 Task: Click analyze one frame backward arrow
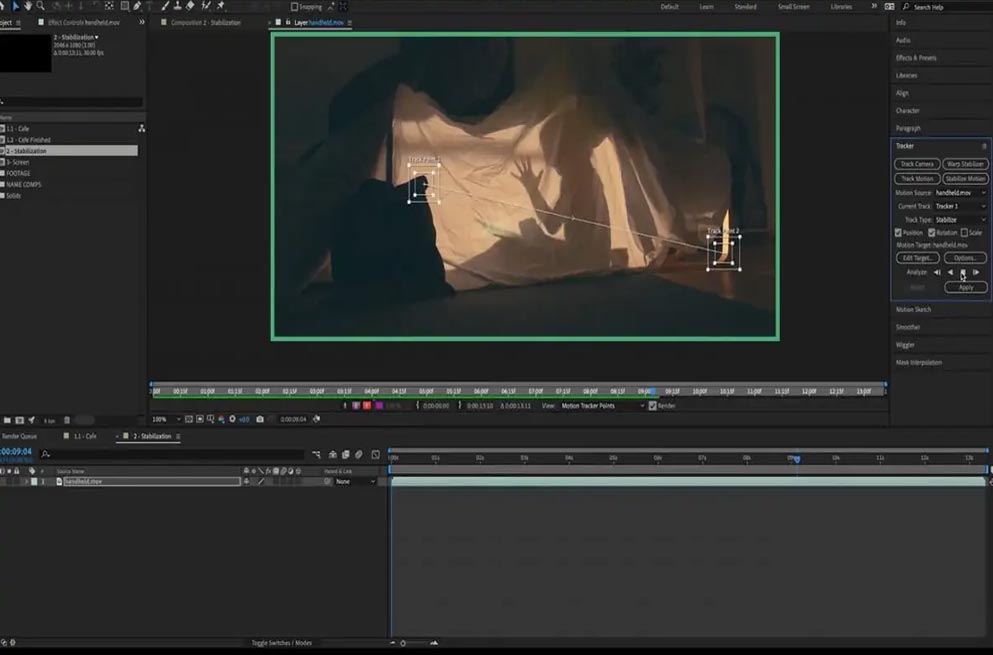(x=937, y=272)
